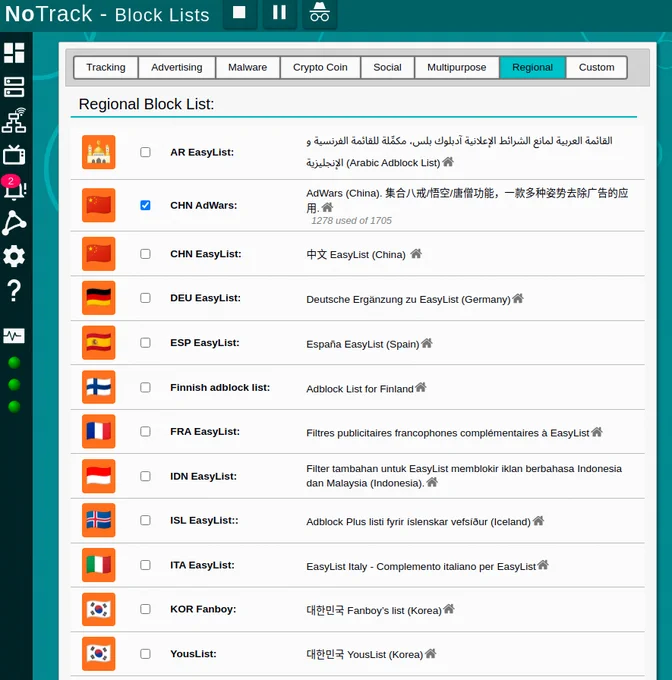
Task: Open AR EasyList homepage house icon
Action: pos(448,162)
